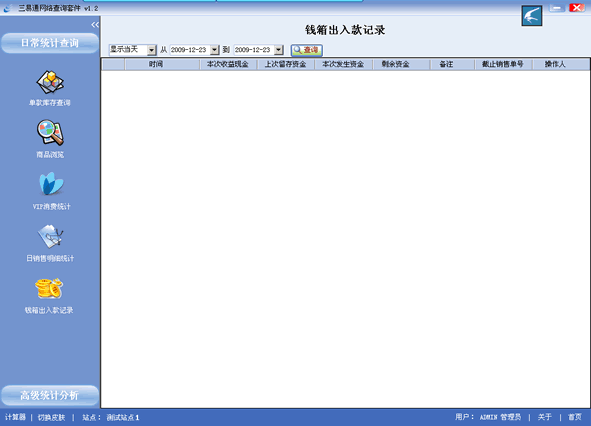The image size is (591, 426).
Task: Open the daily sales detail statistics icon
Action: pos(51,236)
